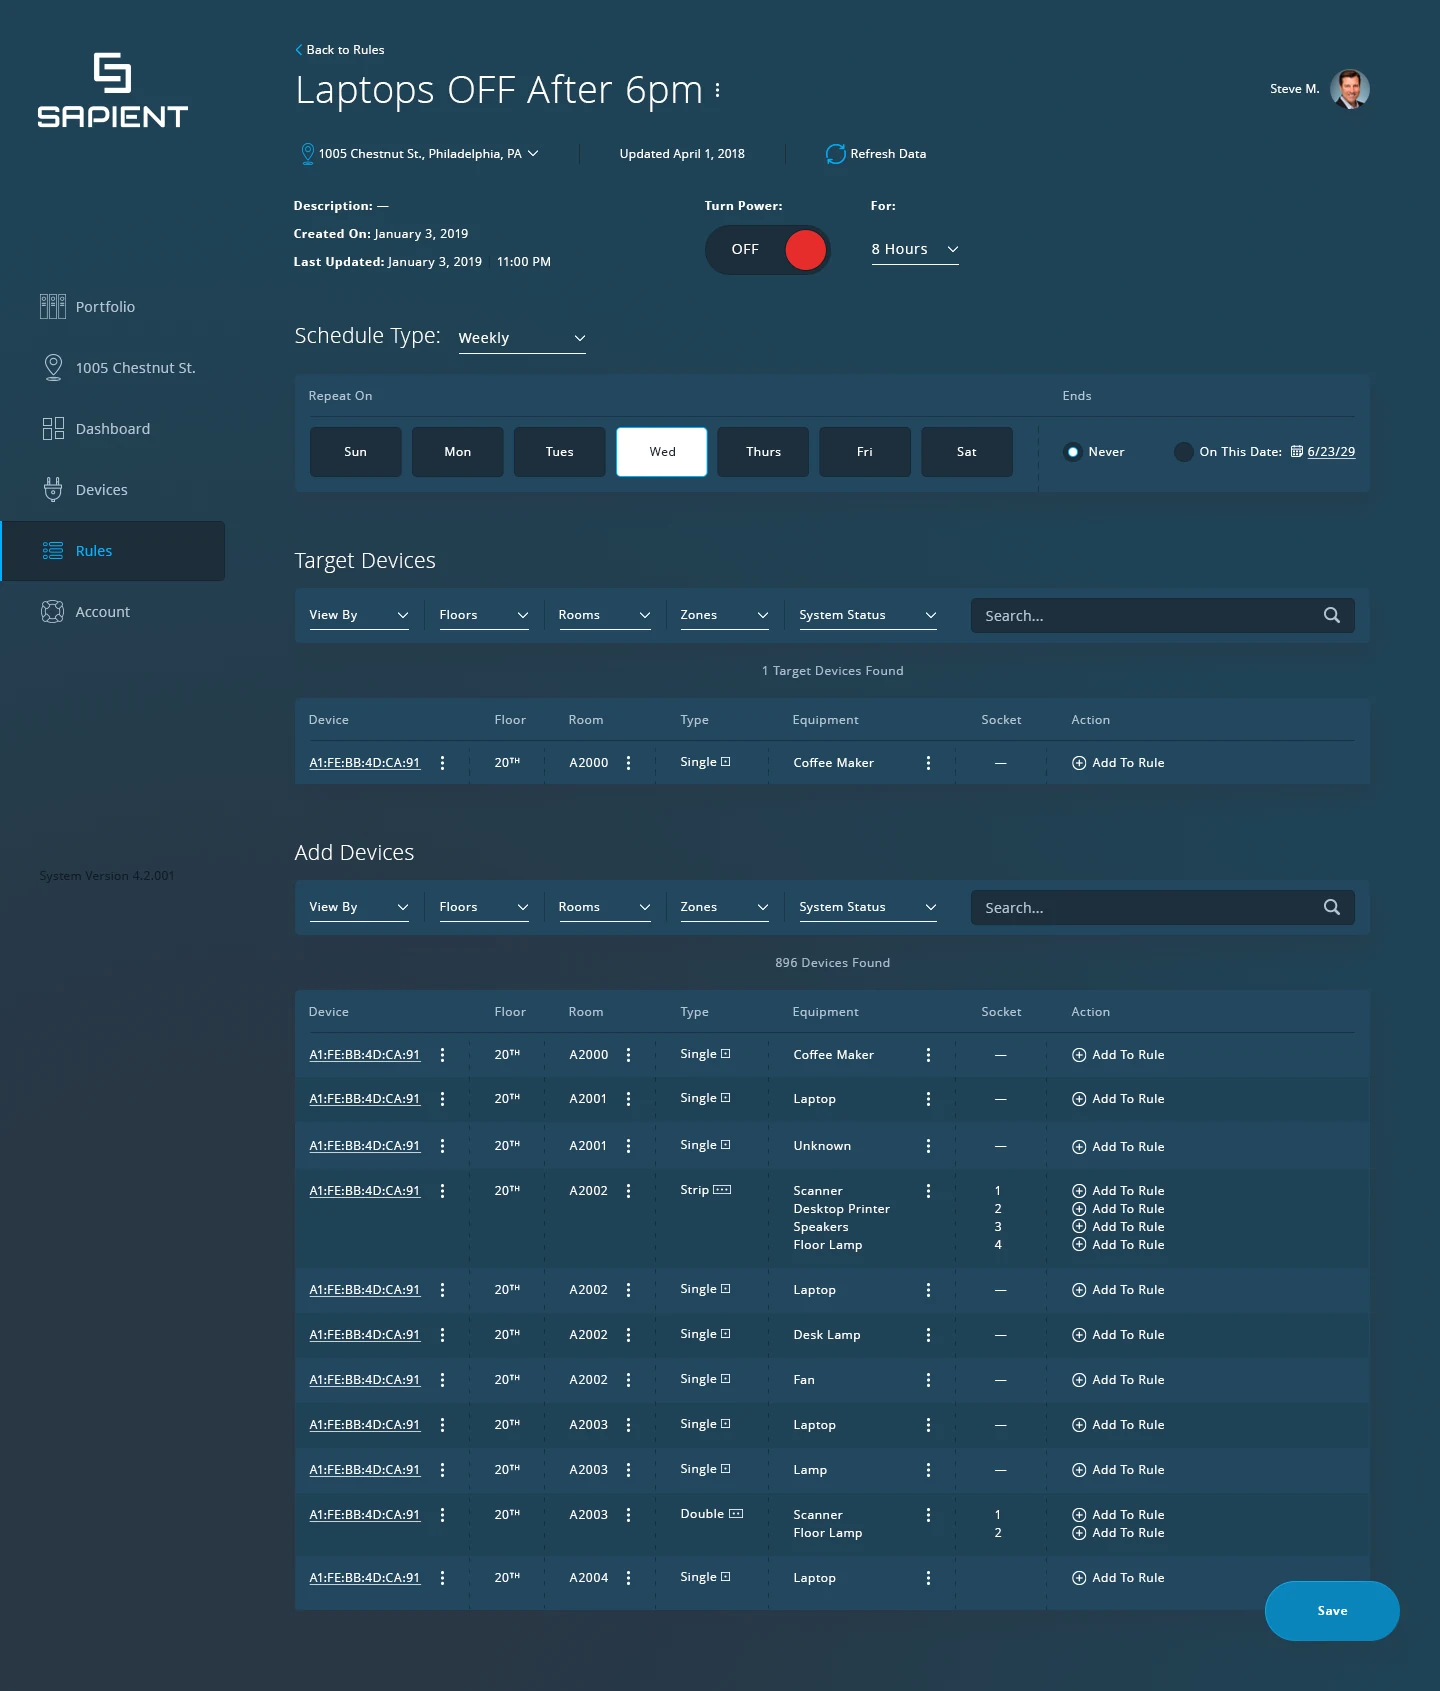Screen dimensions: 1440x1691
Task: Open Equipment menu for the Fan row
Action: (928, 1380)
